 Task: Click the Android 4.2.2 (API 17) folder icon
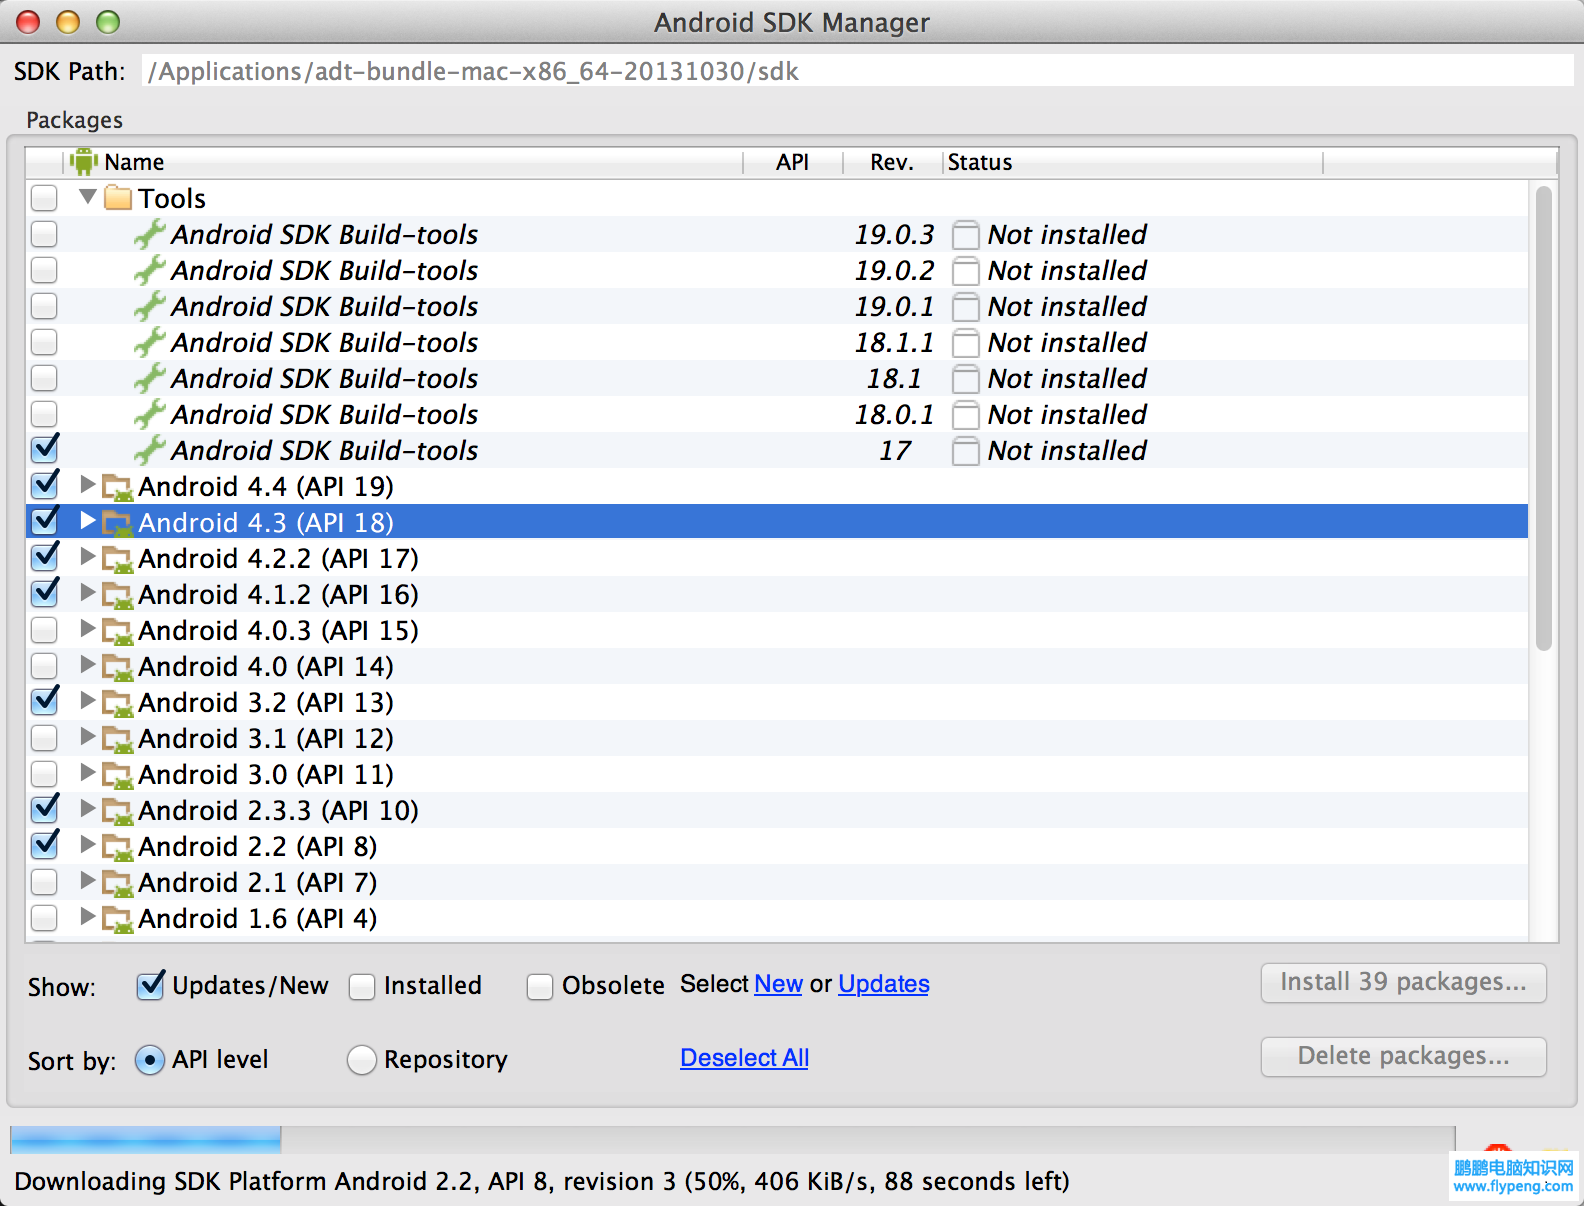click(118, 559)
